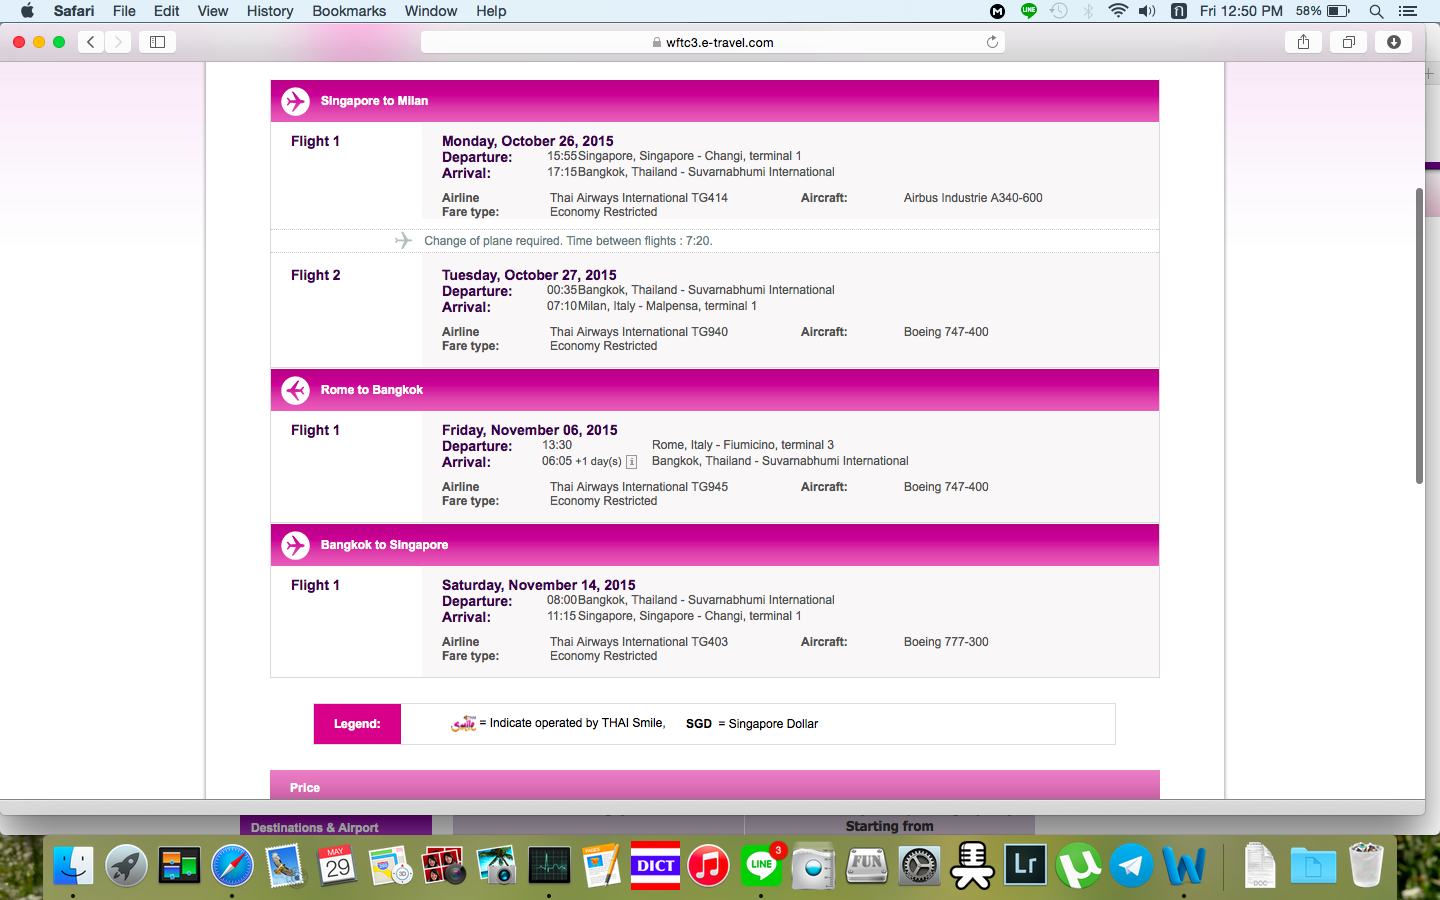The width and height of the screenshot is (1440, 900).
Task: Open the Apple menu
Action: coord(27,11)
